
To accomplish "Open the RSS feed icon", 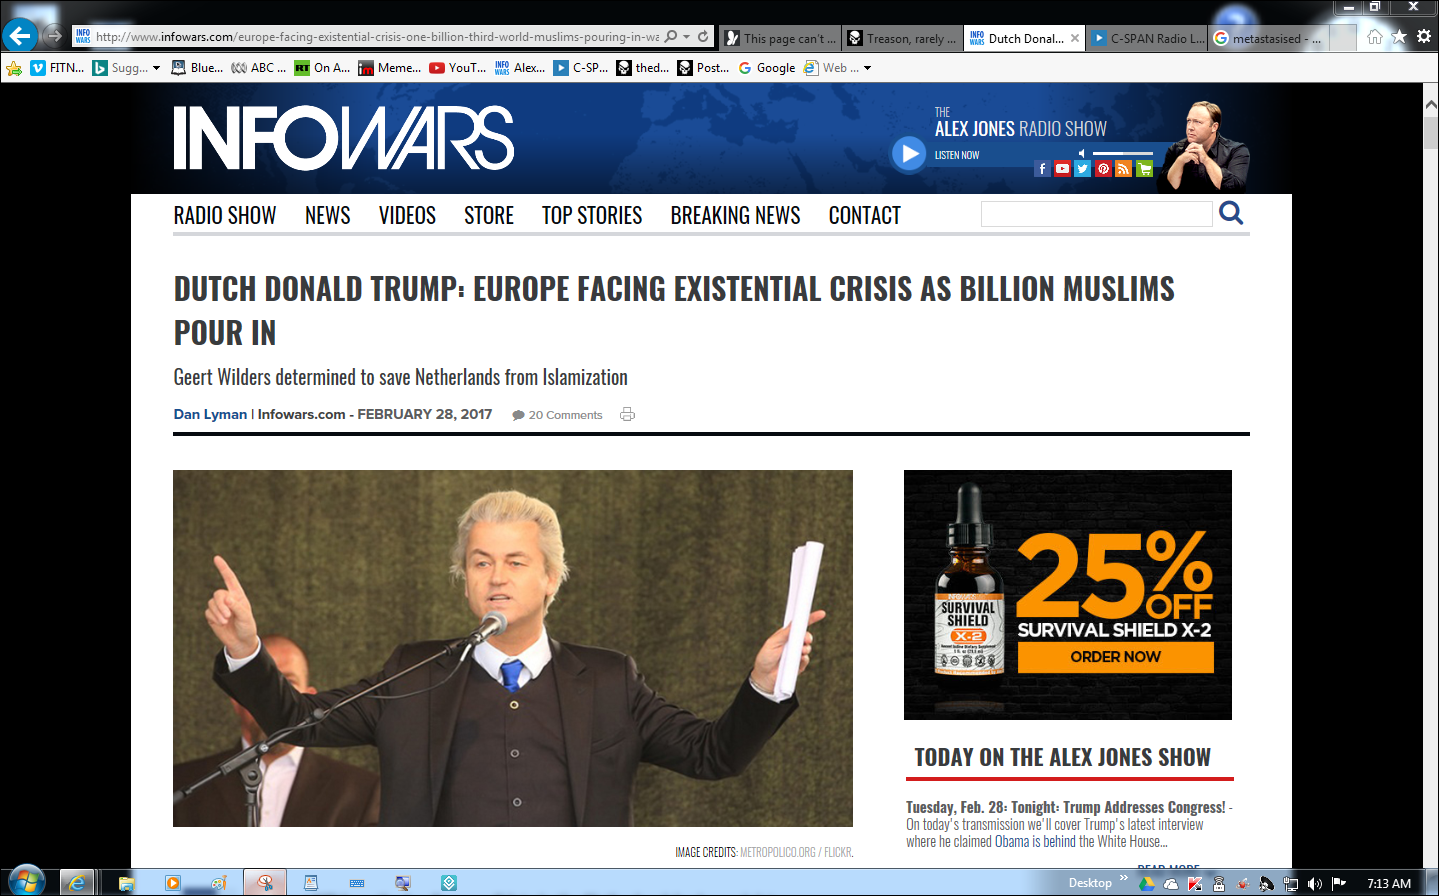I will coord(1123,169).
